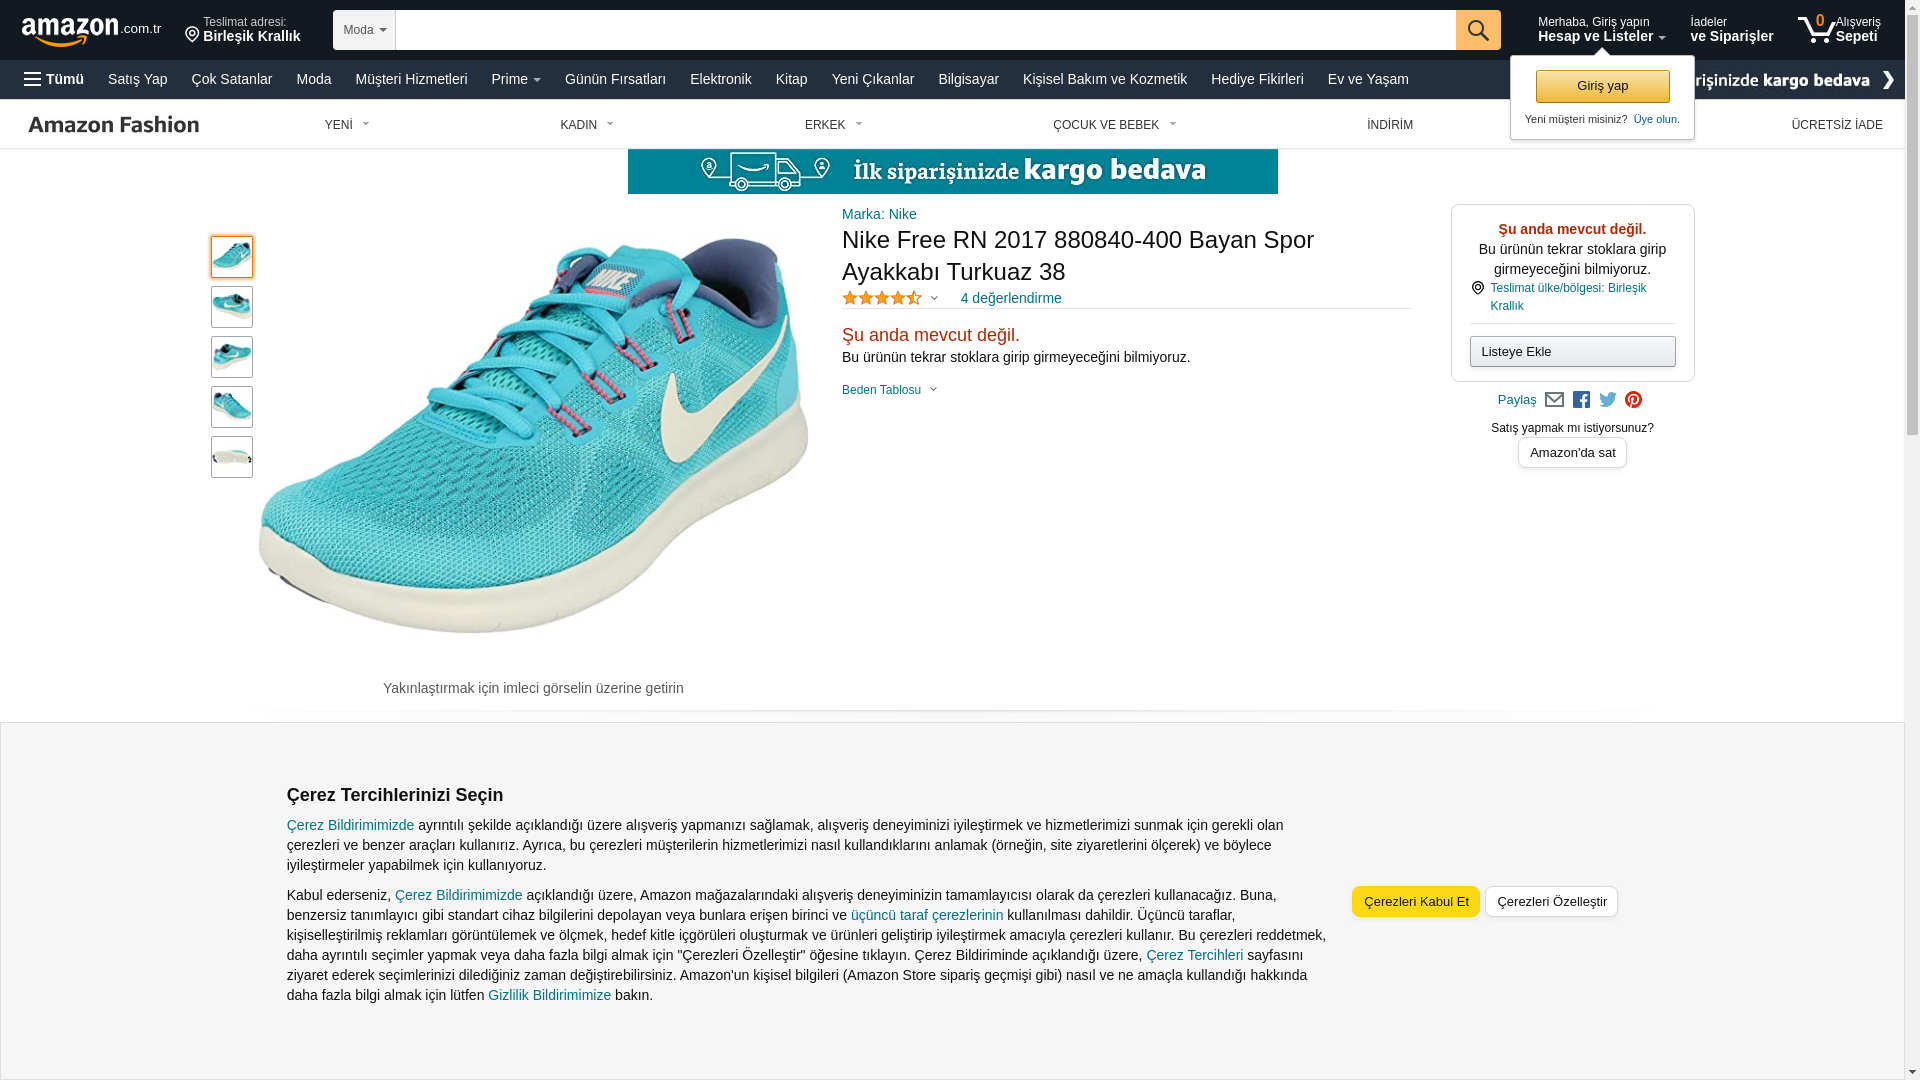Share product via email icon
Screen dimensions: 1920x1080
[x=1554, y=400]
